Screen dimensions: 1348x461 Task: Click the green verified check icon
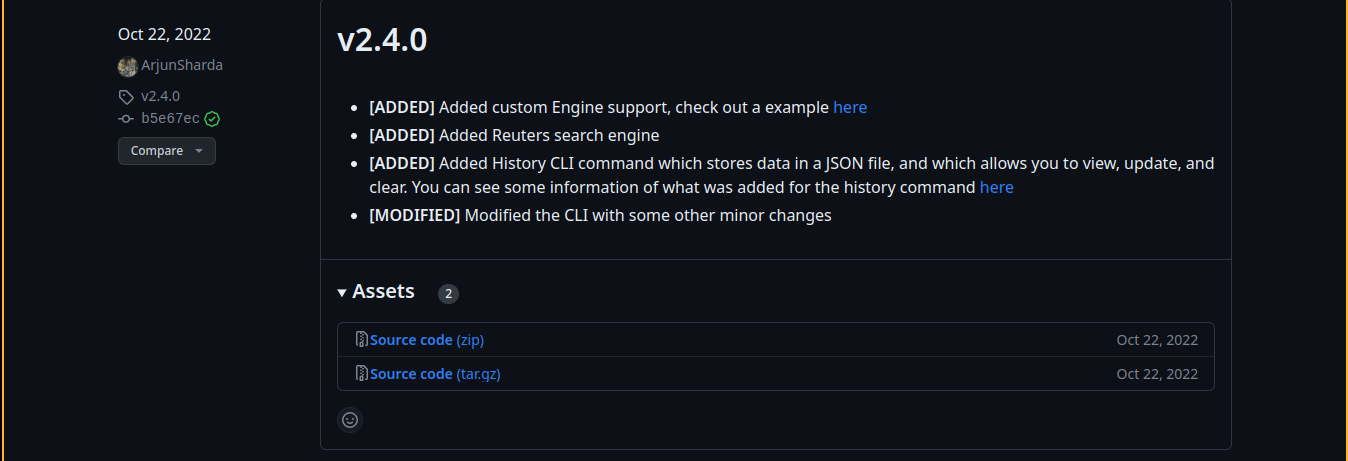(x=212, y=119)
